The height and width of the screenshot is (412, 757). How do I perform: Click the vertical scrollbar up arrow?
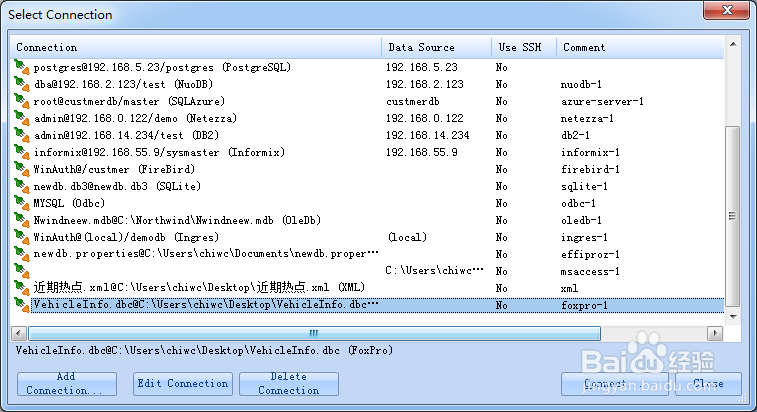[x=733, y=44]
